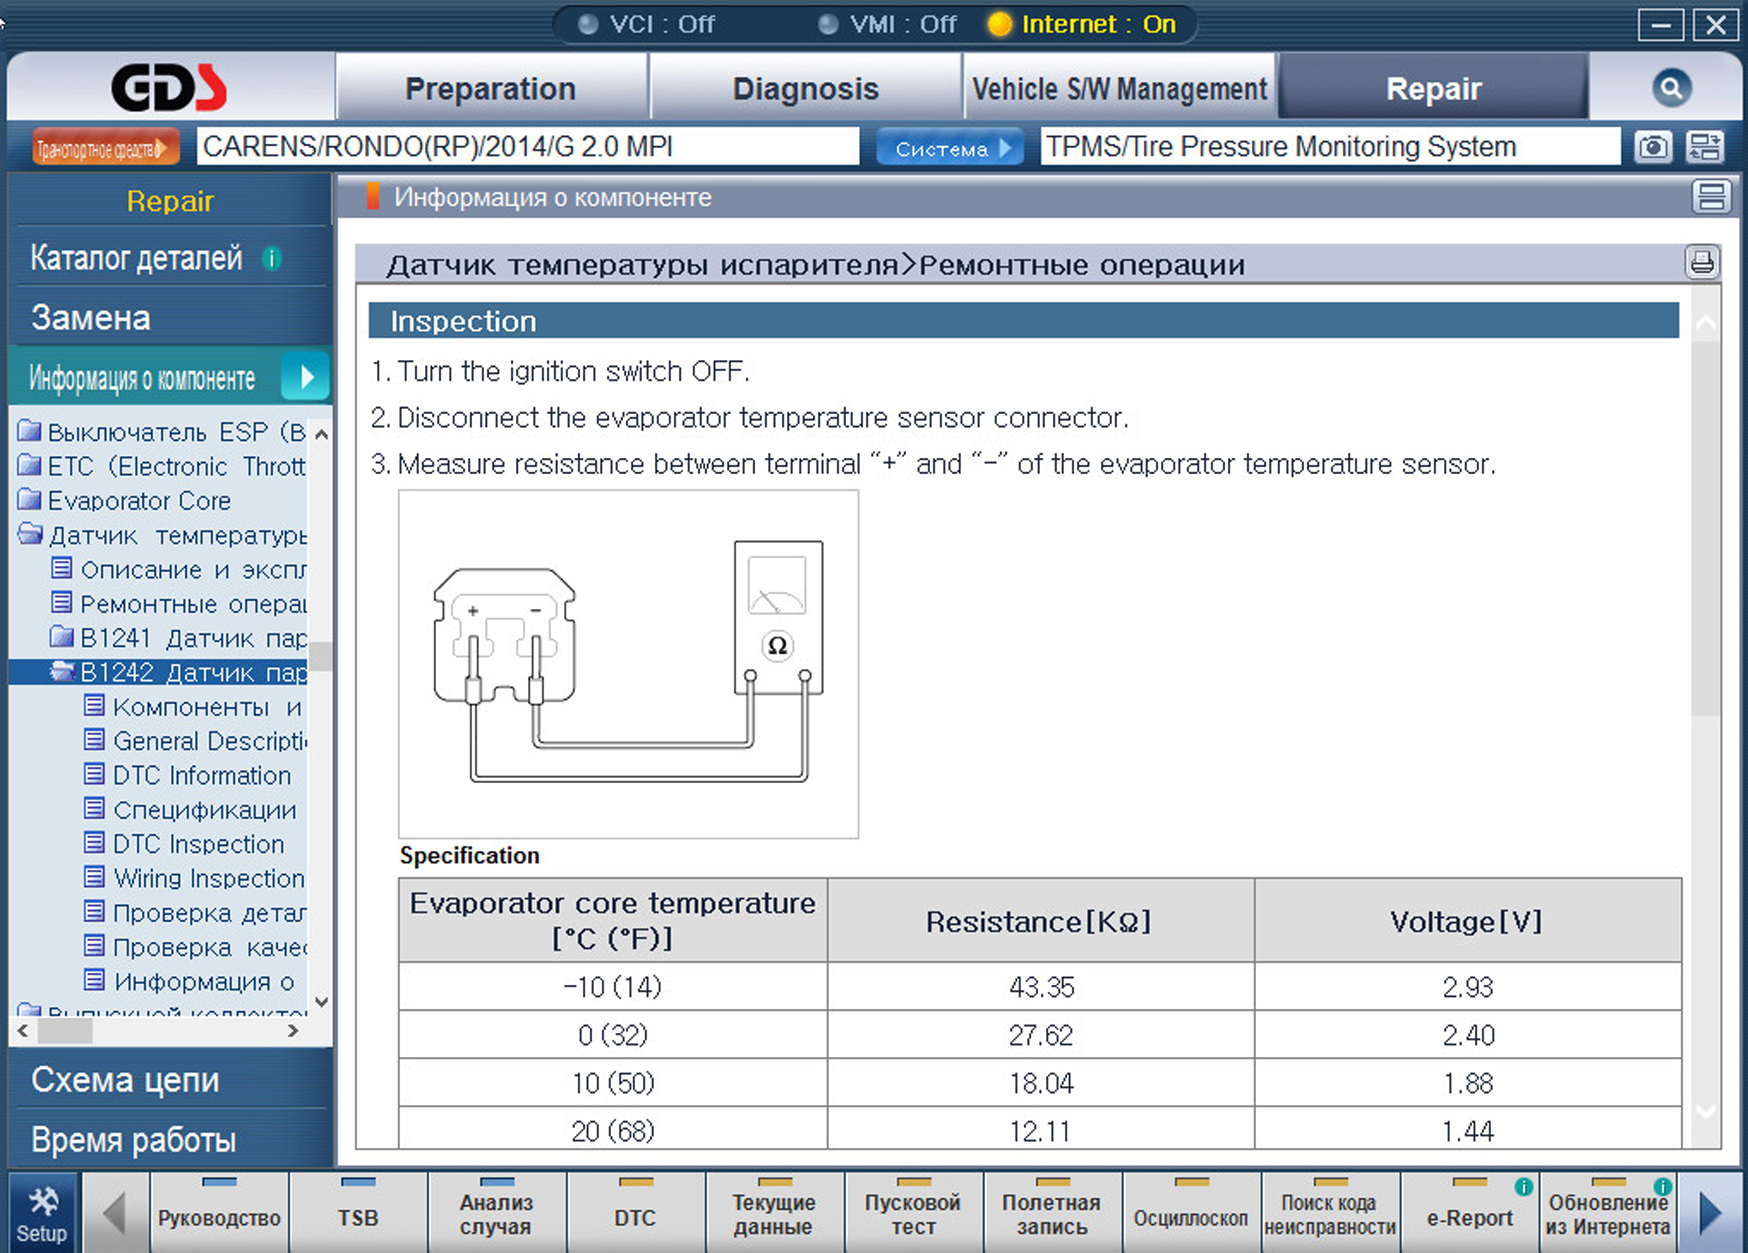Open the Setup tools icon
This screenshot has height=1253, width=1748.
pos(42,1213)
